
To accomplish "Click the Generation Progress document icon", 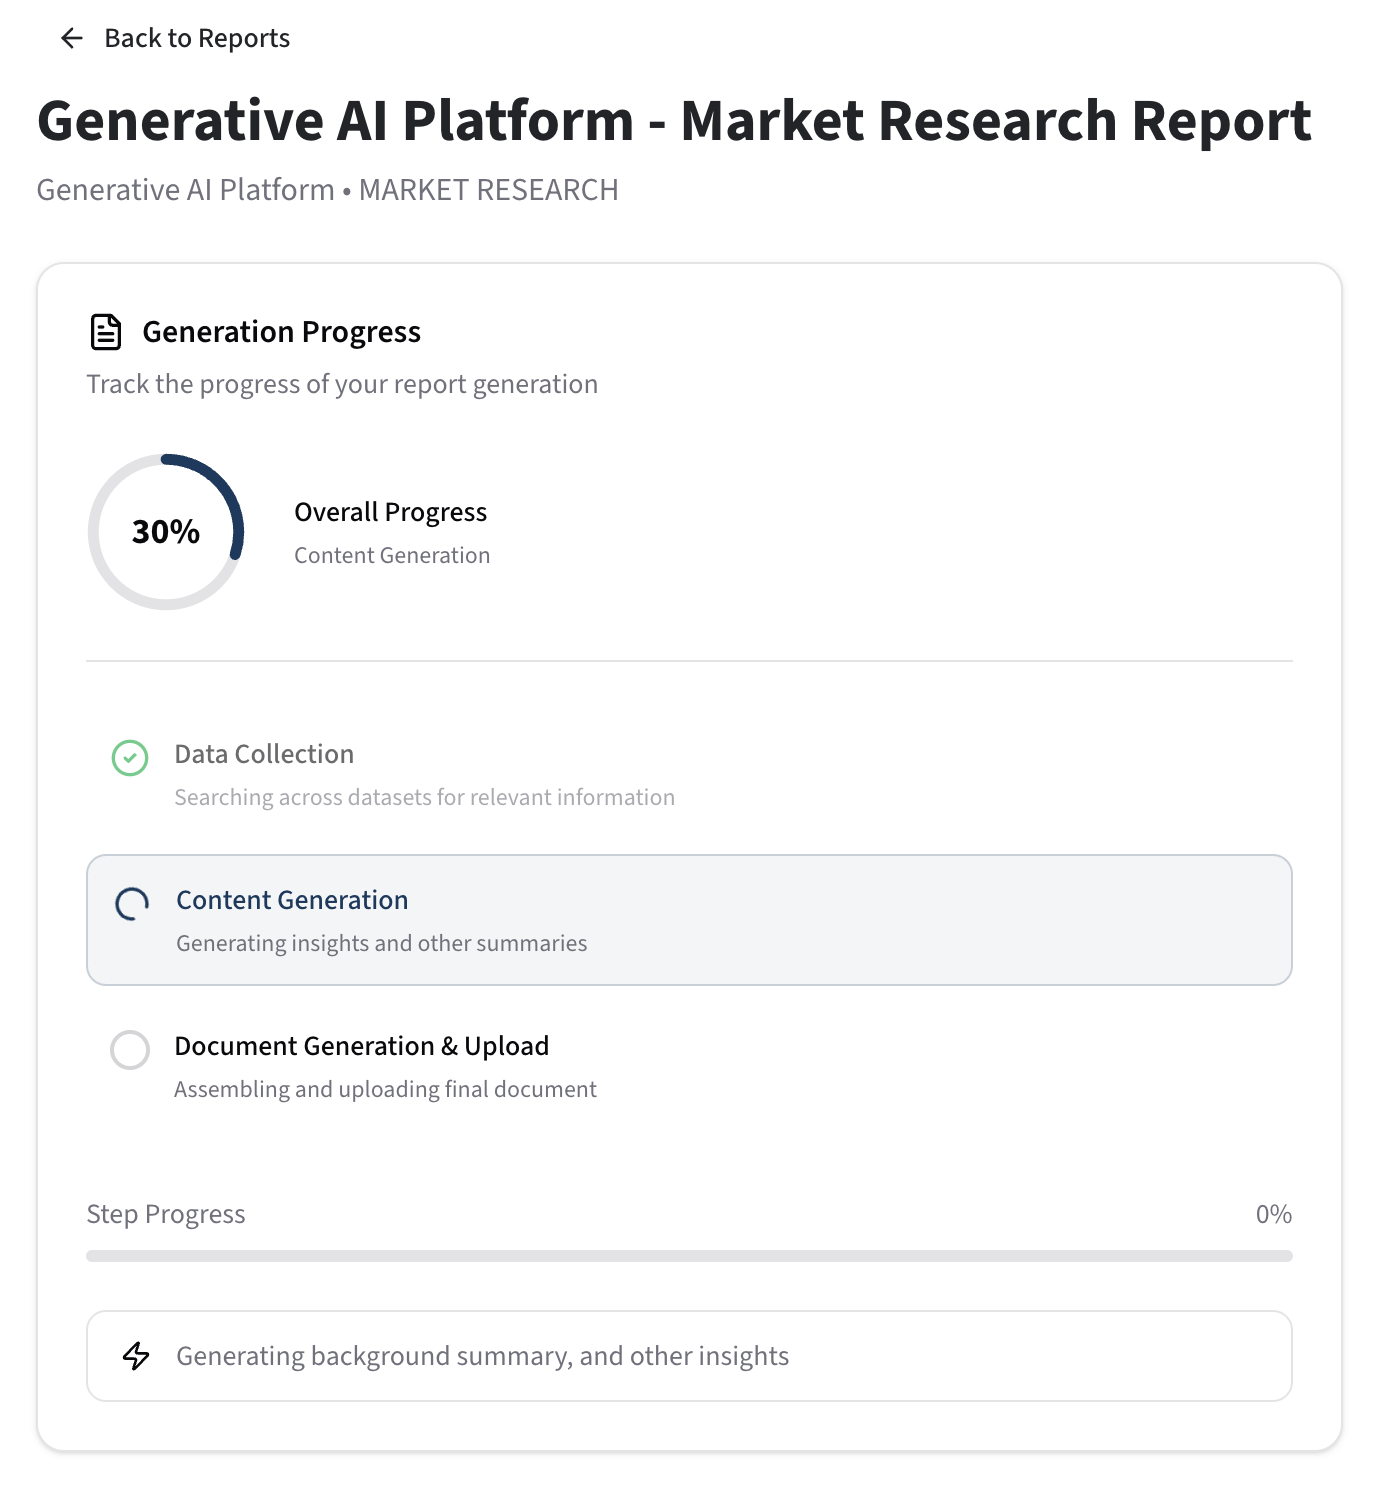I will pos(106,332).
